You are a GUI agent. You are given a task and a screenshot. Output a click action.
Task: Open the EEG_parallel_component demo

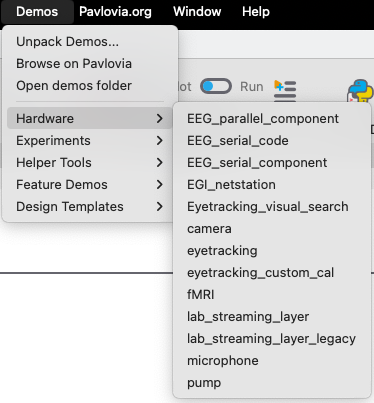tap(272, 119)
